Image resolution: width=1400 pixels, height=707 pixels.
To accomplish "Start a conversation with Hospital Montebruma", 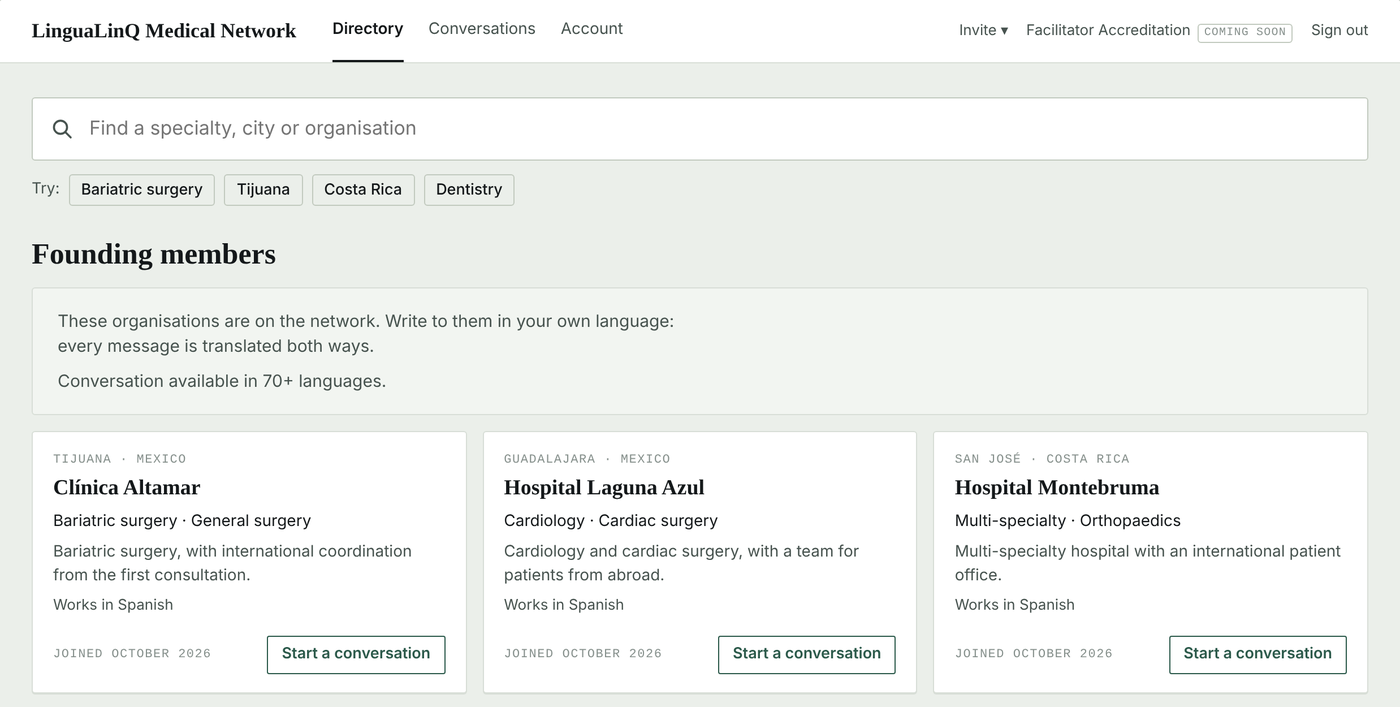I will click(1258, 654).
